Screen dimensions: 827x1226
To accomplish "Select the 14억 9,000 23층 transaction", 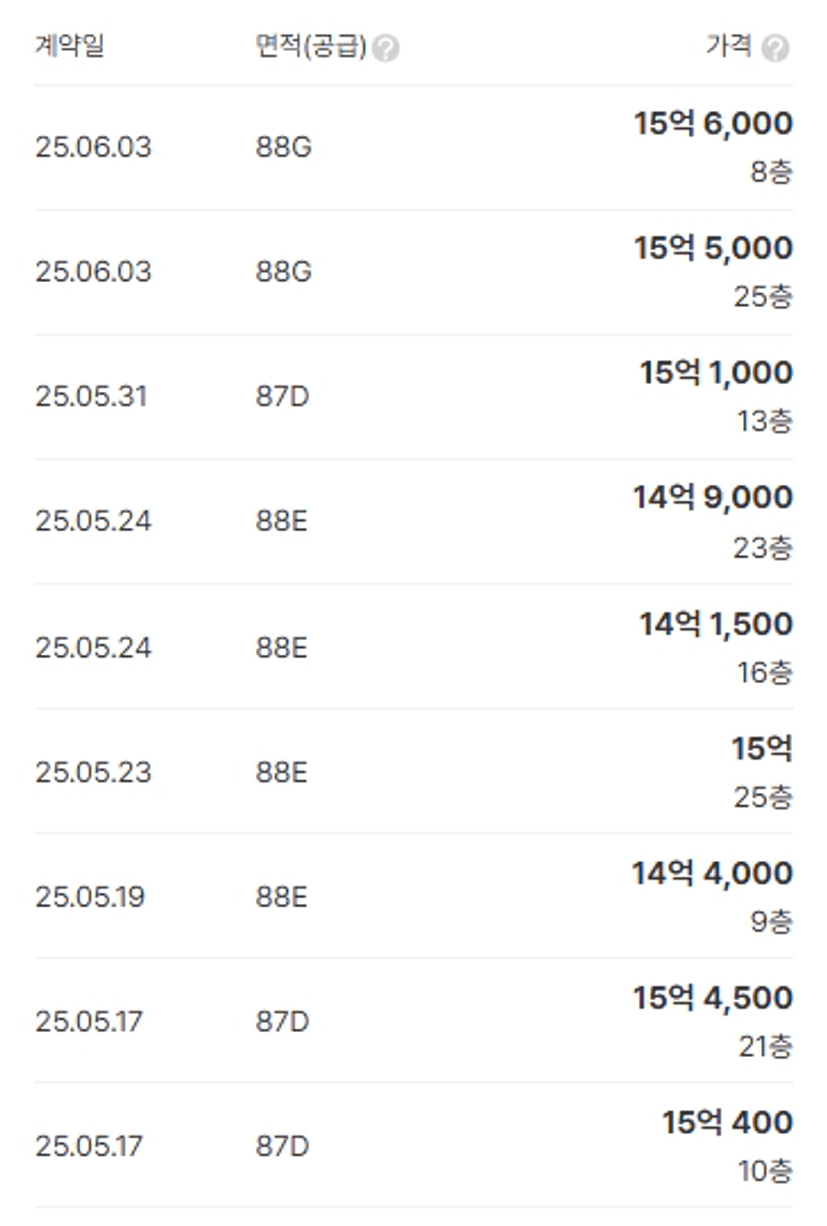I will pyautogui.click(x=414, y=522).
